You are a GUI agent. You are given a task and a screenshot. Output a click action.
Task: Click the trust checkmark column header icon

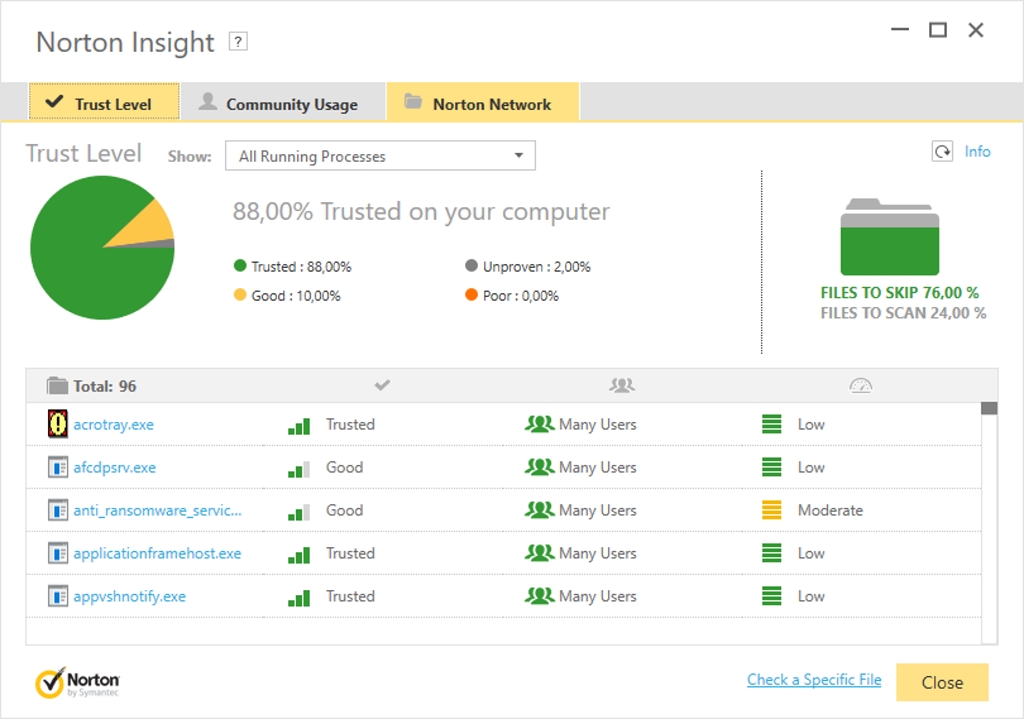382,385
